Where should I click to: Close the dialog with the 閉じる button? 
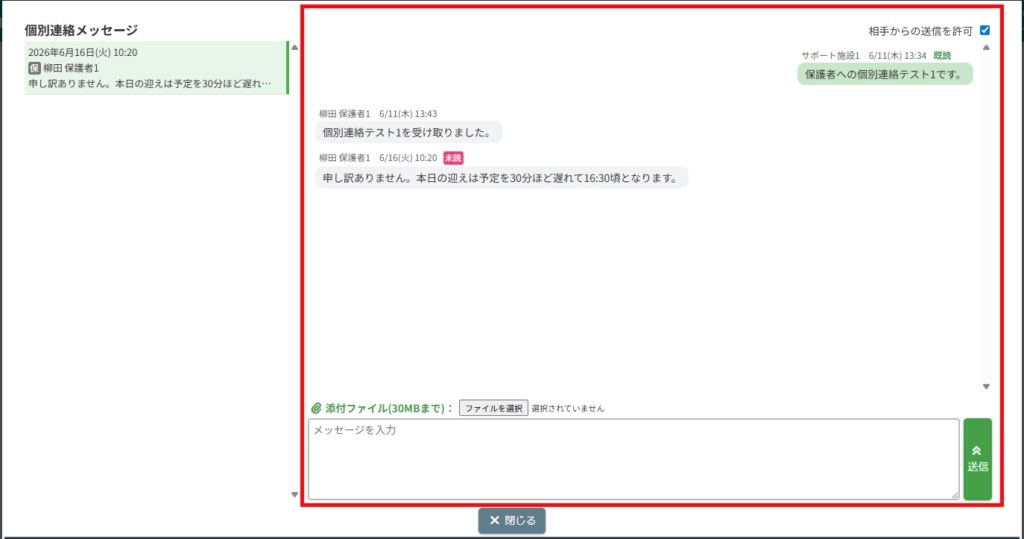coord(512,521)
